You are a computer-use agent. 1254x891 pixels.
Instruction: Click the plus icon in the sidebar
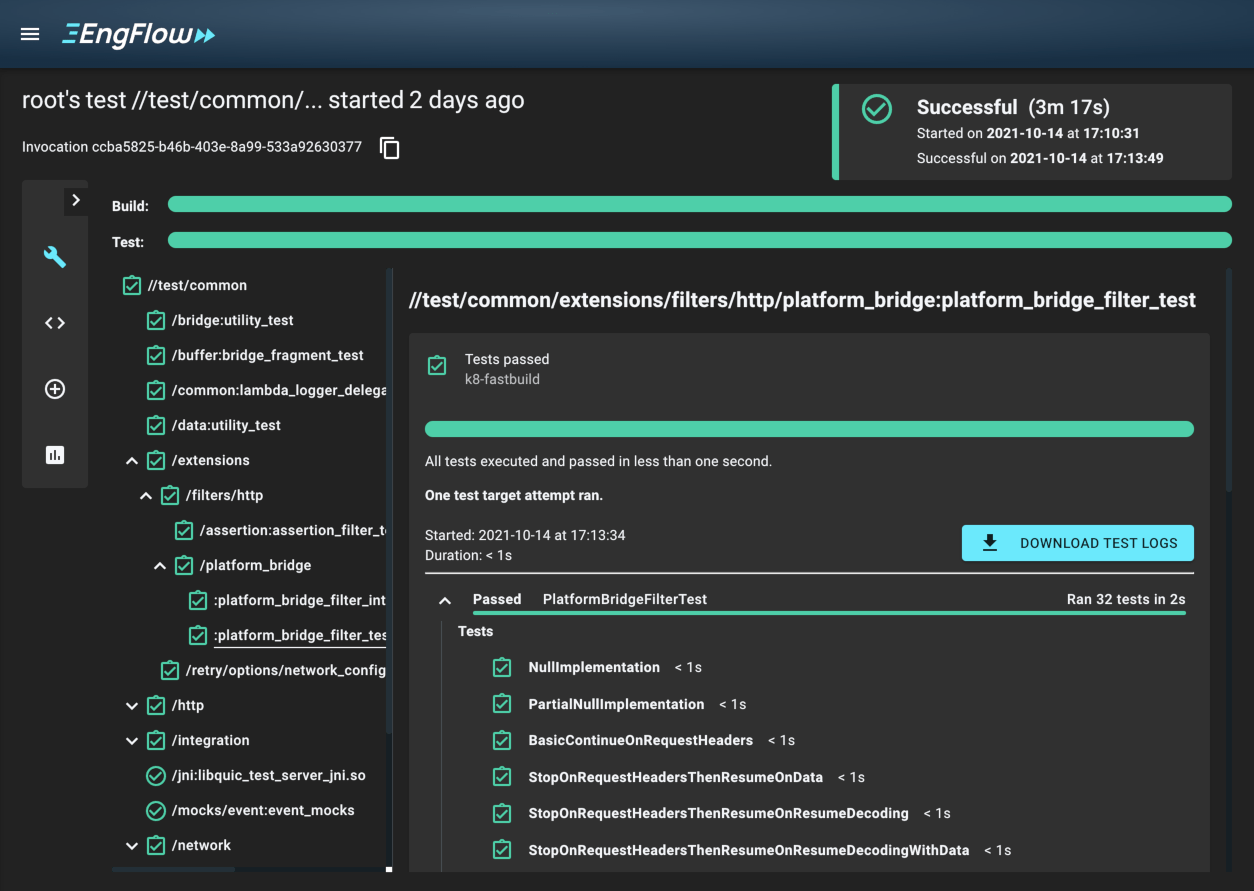point(55,389)
